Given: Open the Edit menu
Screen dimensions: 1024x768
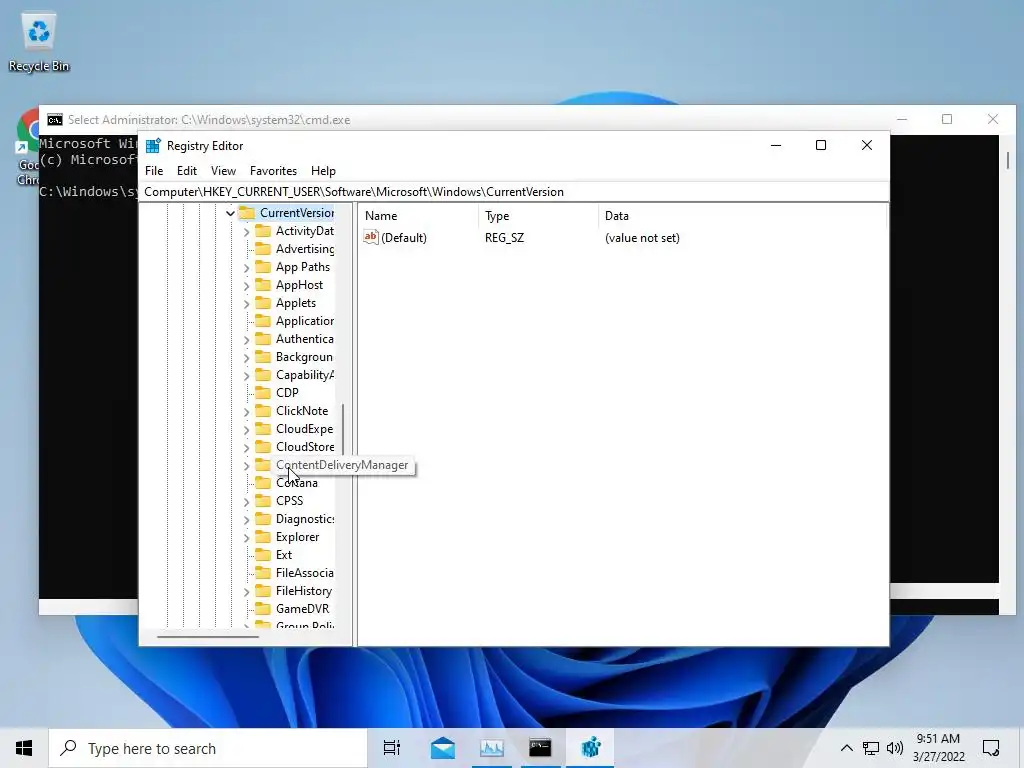Looking at the screenshot, I should pyautogui.click(x=187, y=170).
